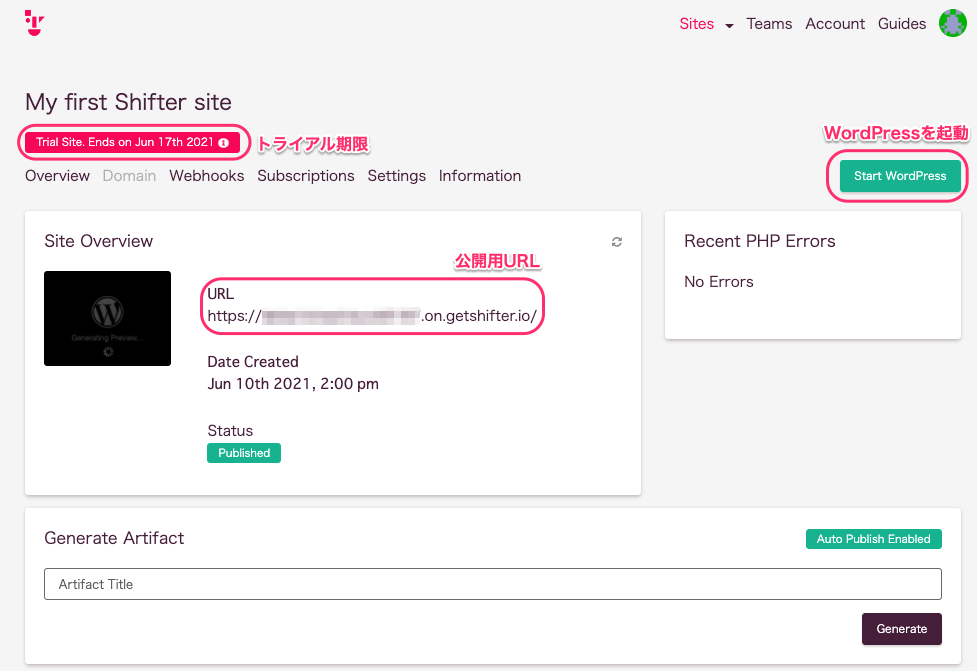Click the Date Created value Jun 10th 2021
This screenshot has width=977, height=671.
click(x=293, y=384)
